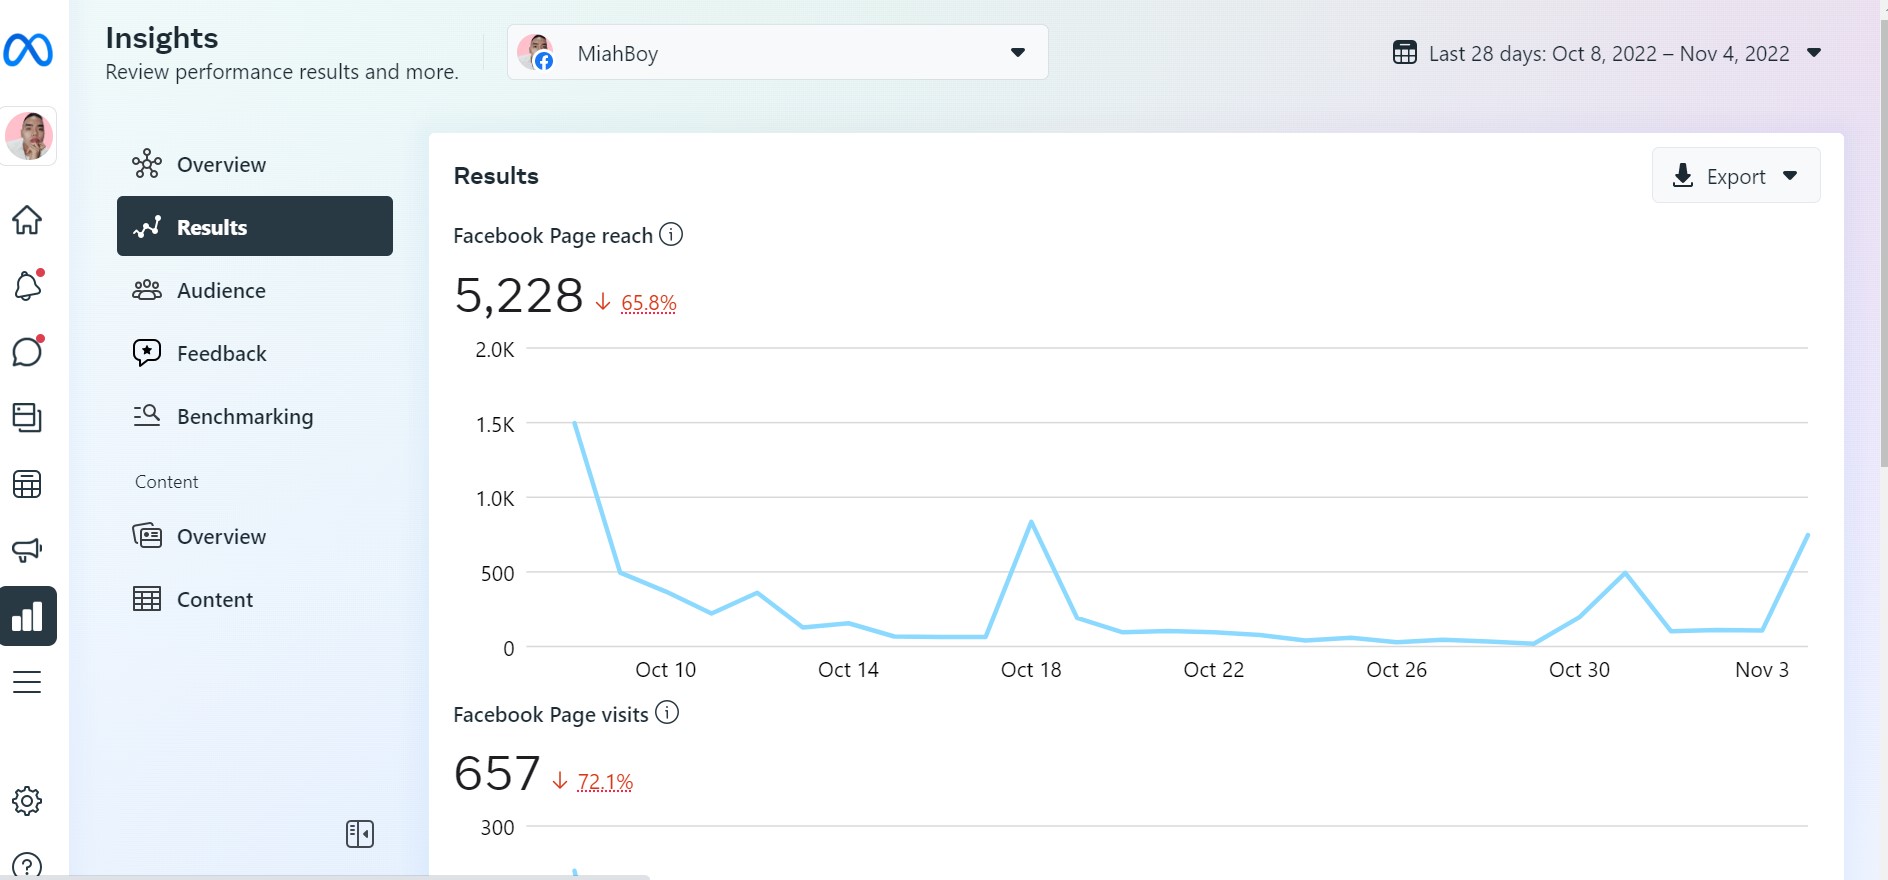
Task: Open Content Overview item
Action: 255,536
